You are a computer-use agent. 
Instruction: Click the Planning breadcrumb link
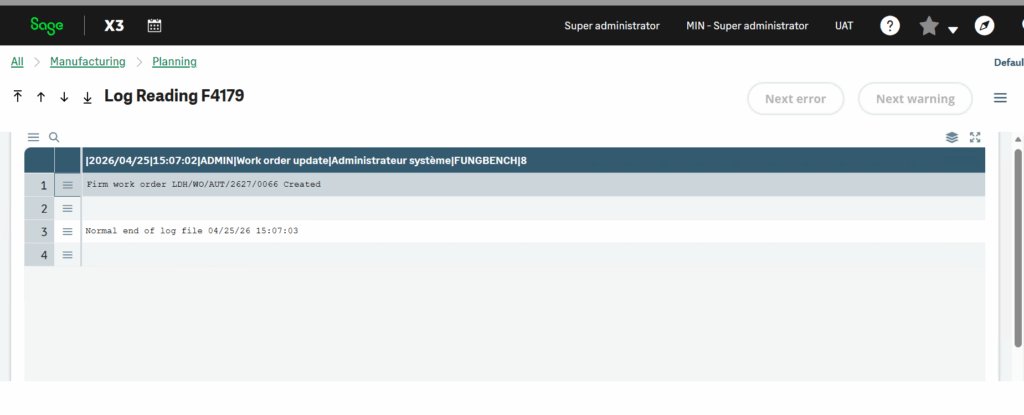coord(174,62)
